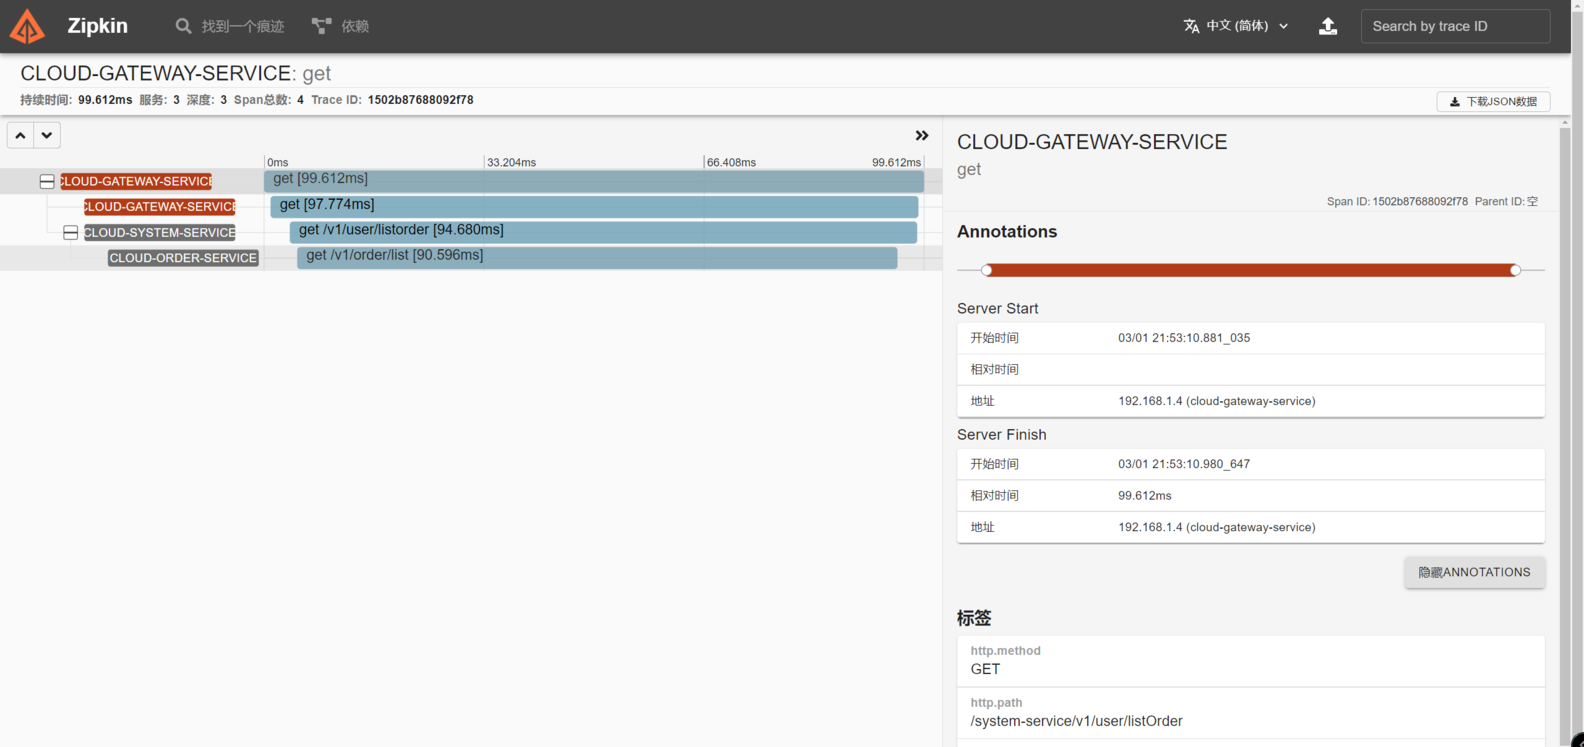1584x747 pixels.
Task: Collapse the root CLOUD-GATEWAY-SERVICE tree node
Action: [47, 181]
